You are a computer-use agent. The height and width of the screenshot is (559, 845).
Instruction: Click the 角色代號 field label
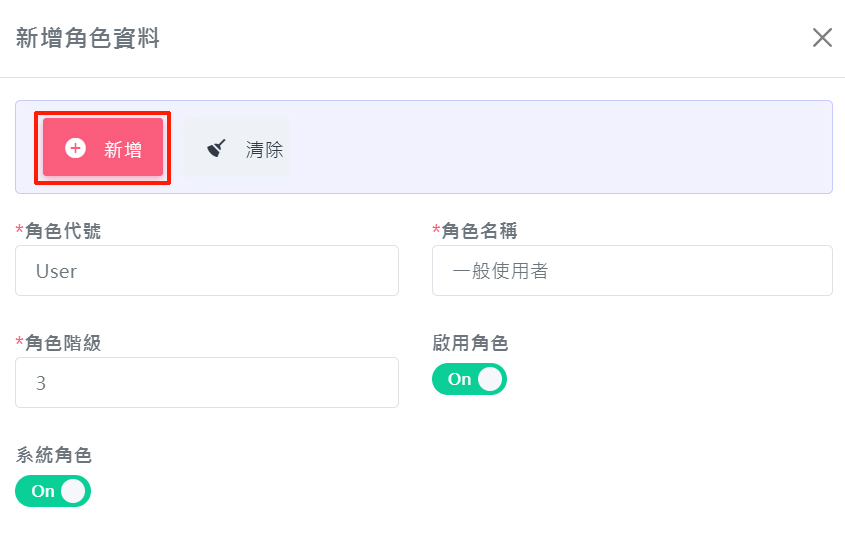click(62, 231)
